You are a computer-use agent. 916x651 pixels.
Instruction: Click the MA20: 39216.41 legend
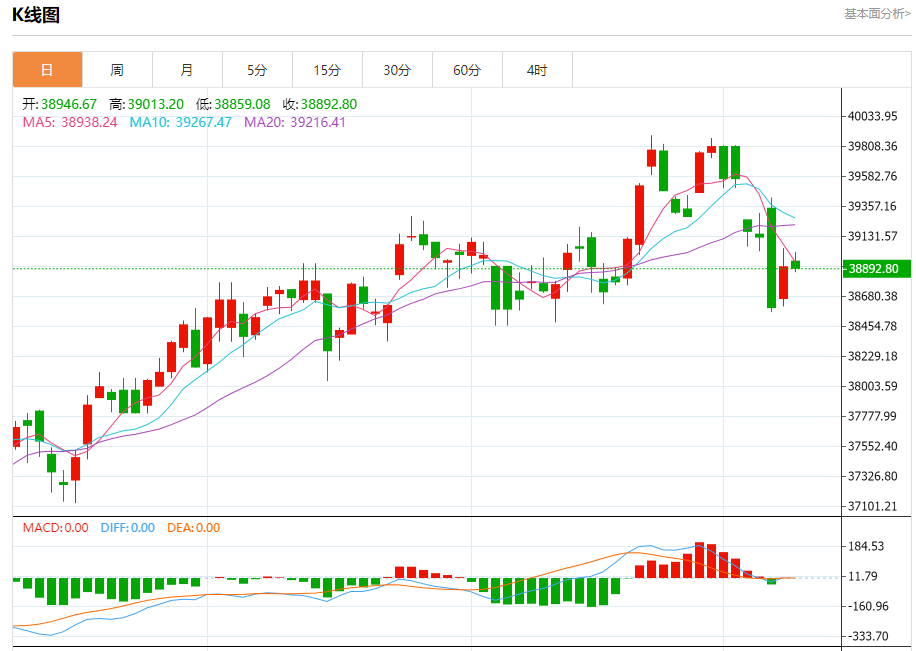tap(295, 123)
